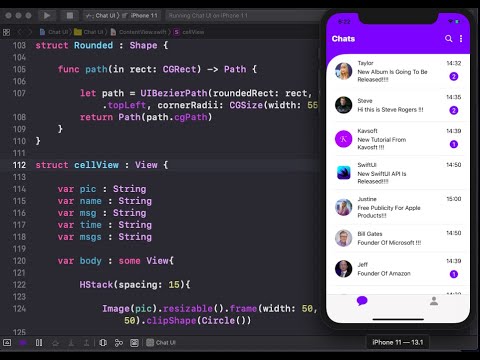Image resolution: width=480 pixels, height=360 pixels.
Task: Click the 'var msgs : String' line
Action: pos(105,237)
